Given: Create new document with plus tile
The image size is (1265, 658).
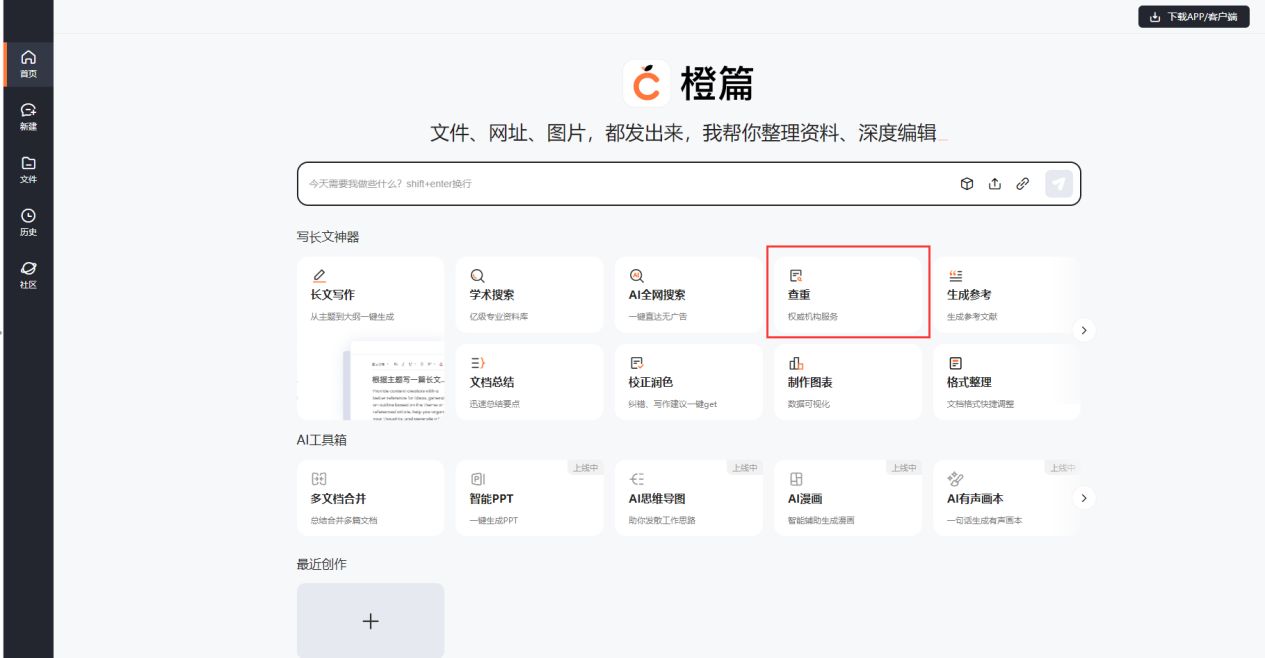Looking at the screenshot, I should [x=370, y=621].
